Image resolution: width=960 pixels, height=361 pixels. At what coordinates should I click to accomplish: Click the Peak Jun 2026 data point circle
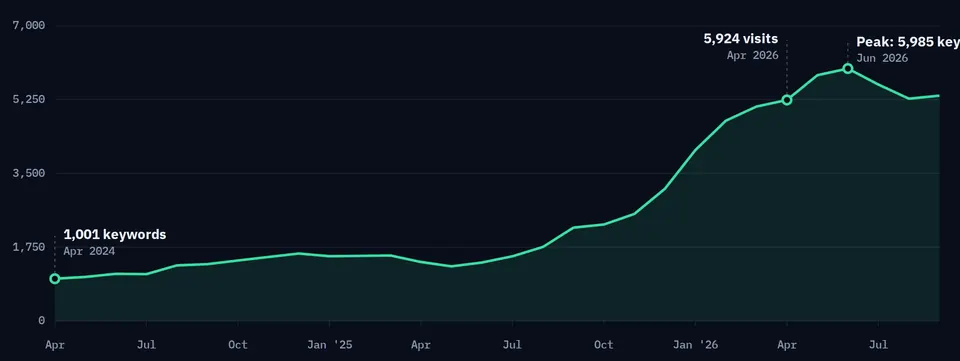[848, 69]
